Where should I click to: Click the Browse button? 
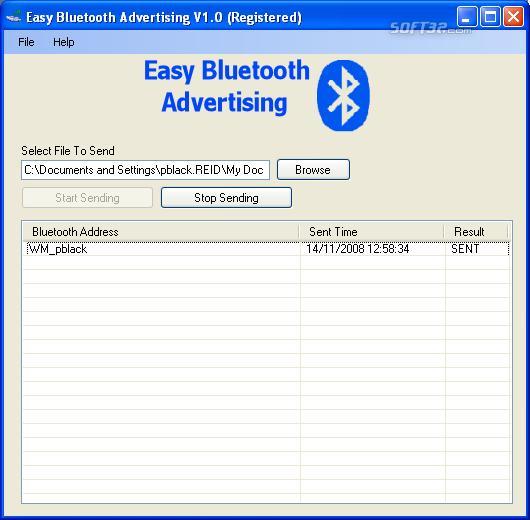click(313, 169)
